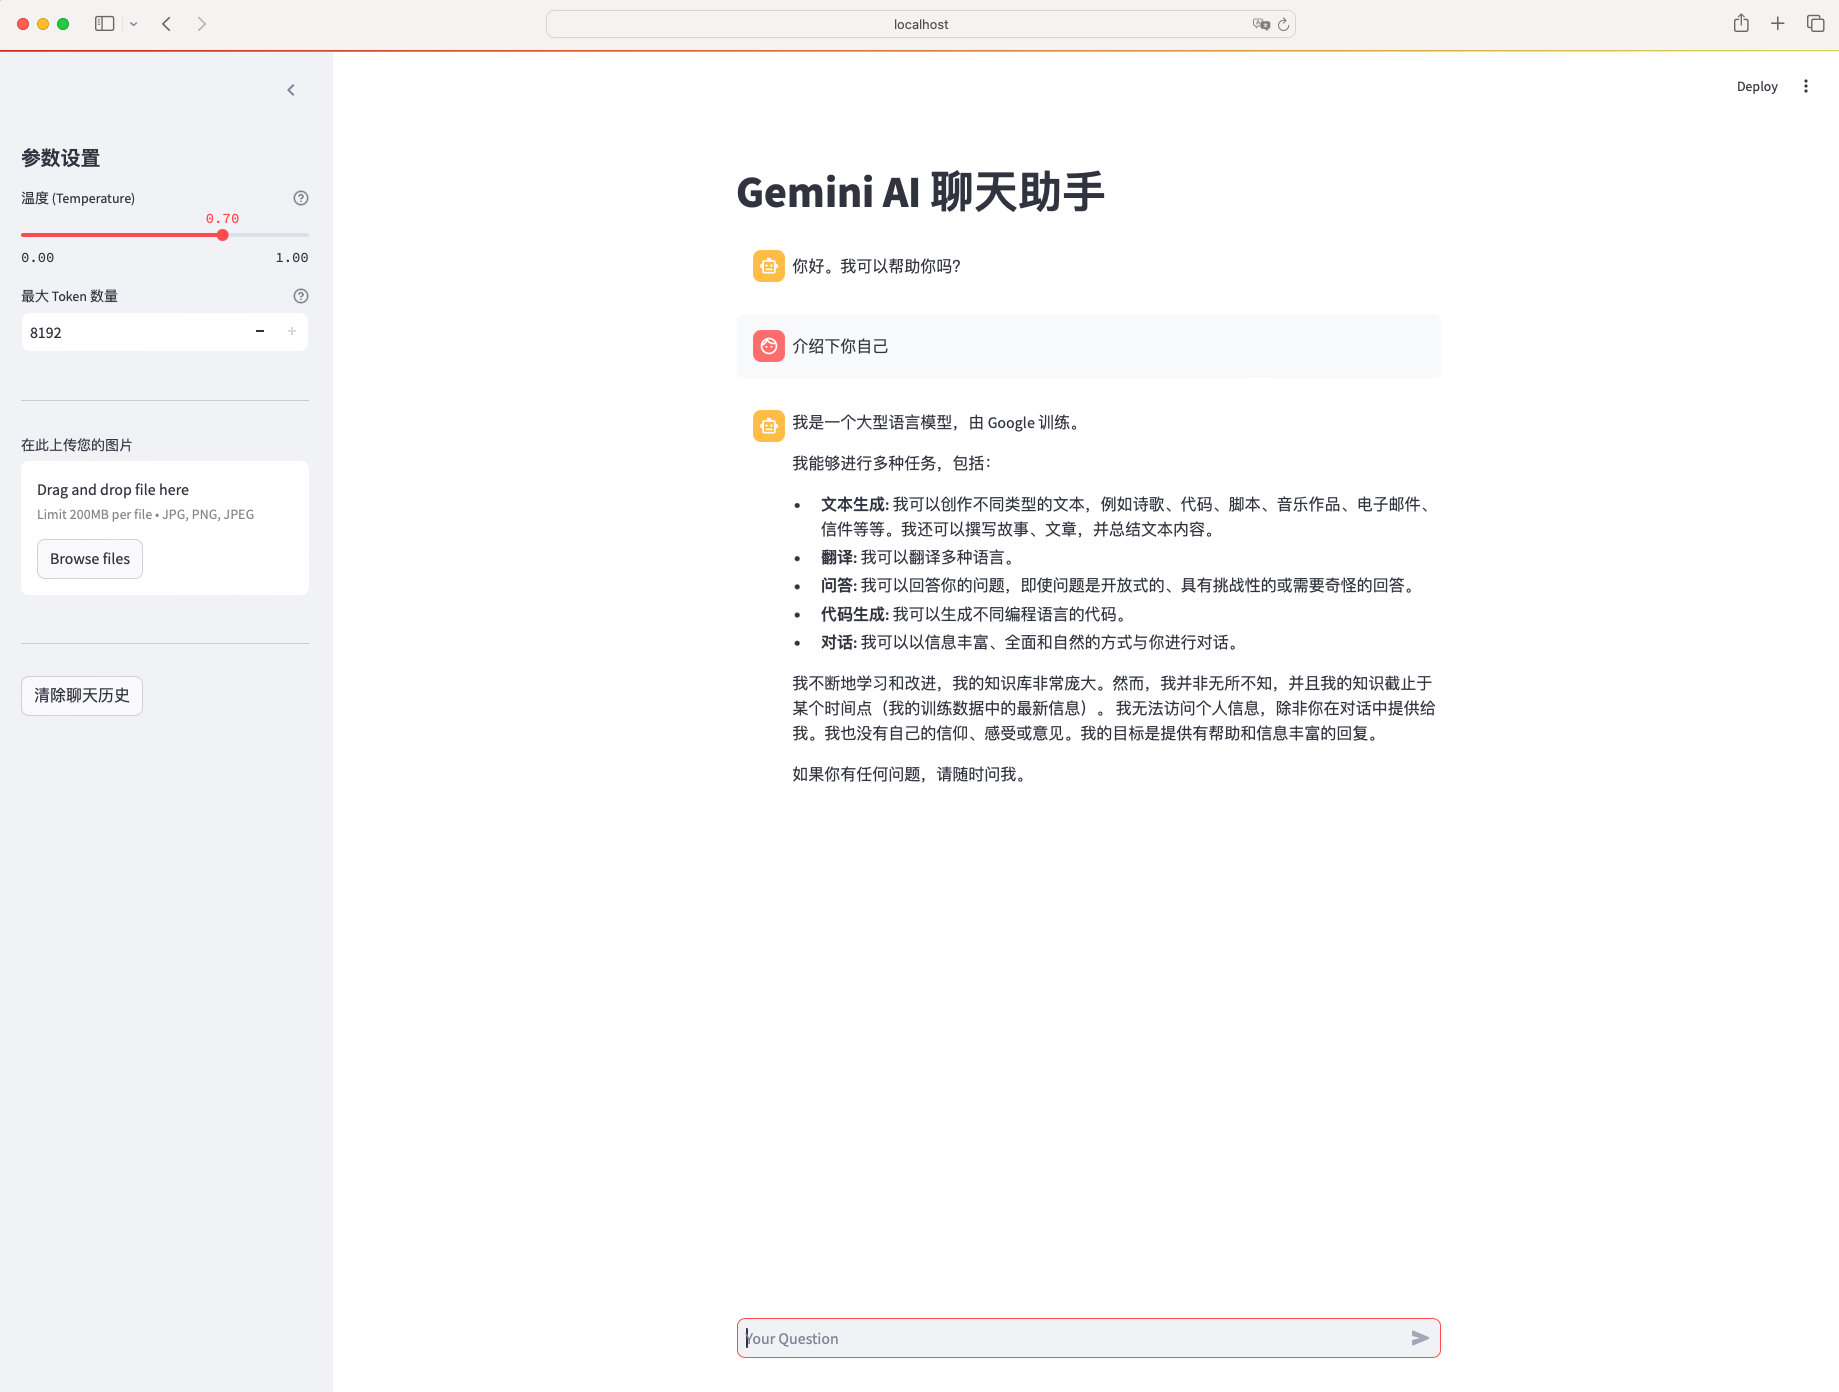Open the Safari sidebar dropdown chevron
This screenshot has width=1839, height=1392.
pyautogui.click(x=133, y=24)
